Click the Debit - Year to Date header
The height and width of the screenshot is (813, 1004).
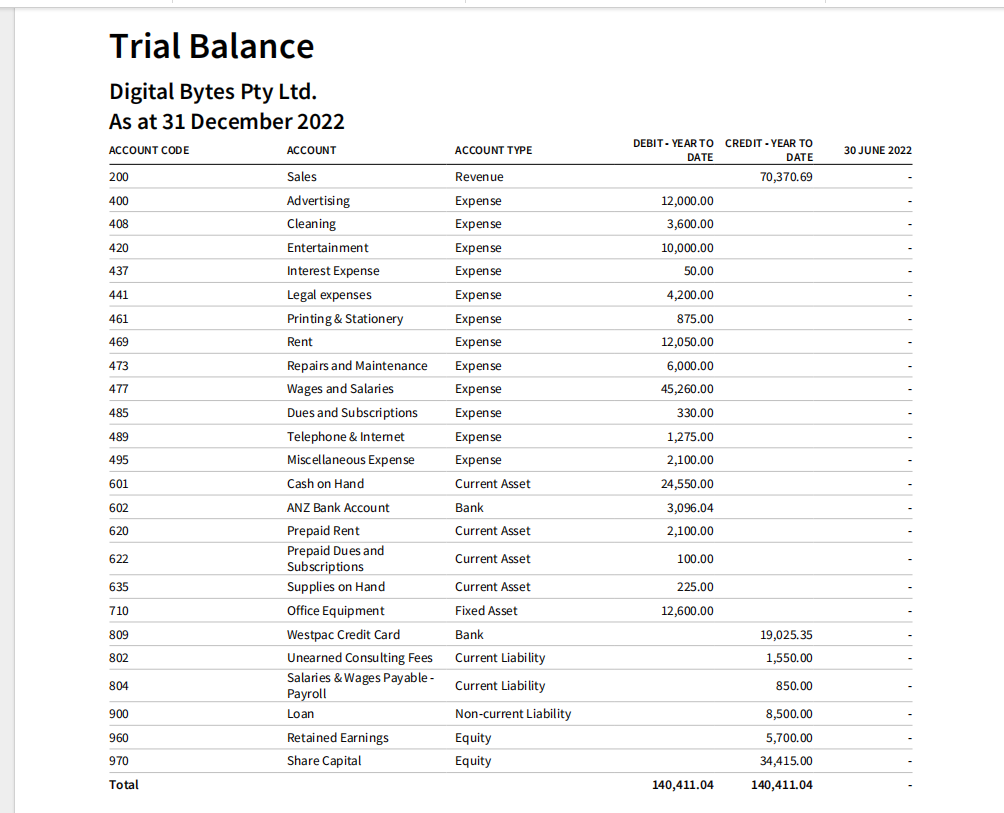(673, 150)
